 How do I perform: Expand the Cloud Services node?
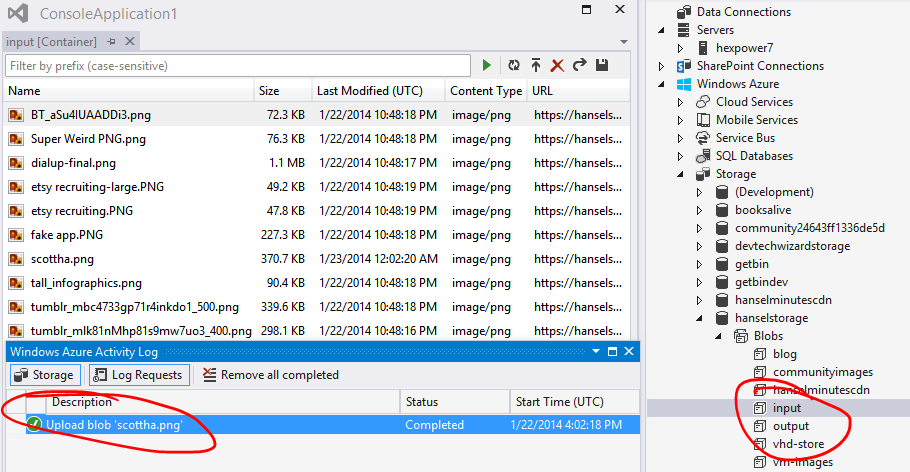tap(681, 102)
